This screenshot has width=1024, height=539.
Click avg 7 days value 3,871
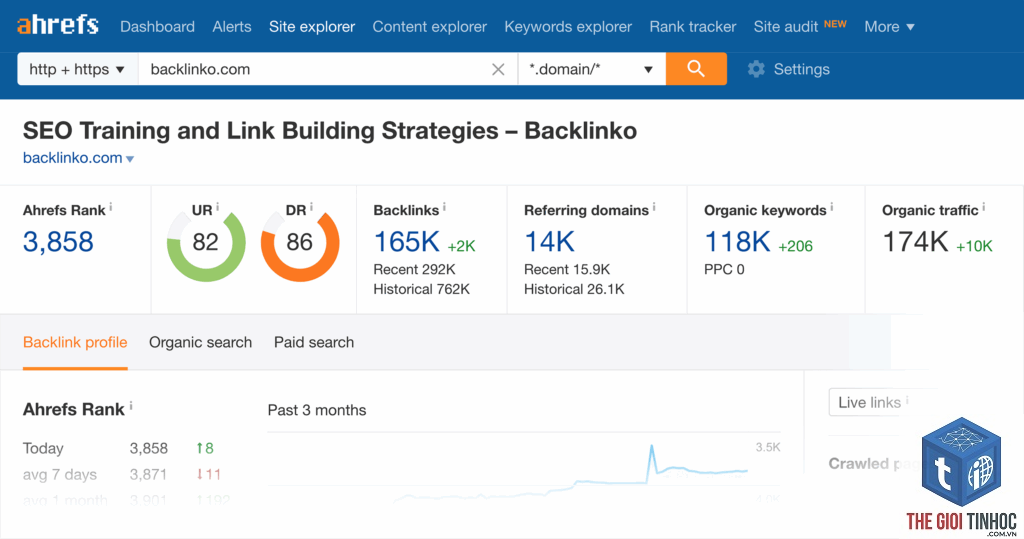149,474
